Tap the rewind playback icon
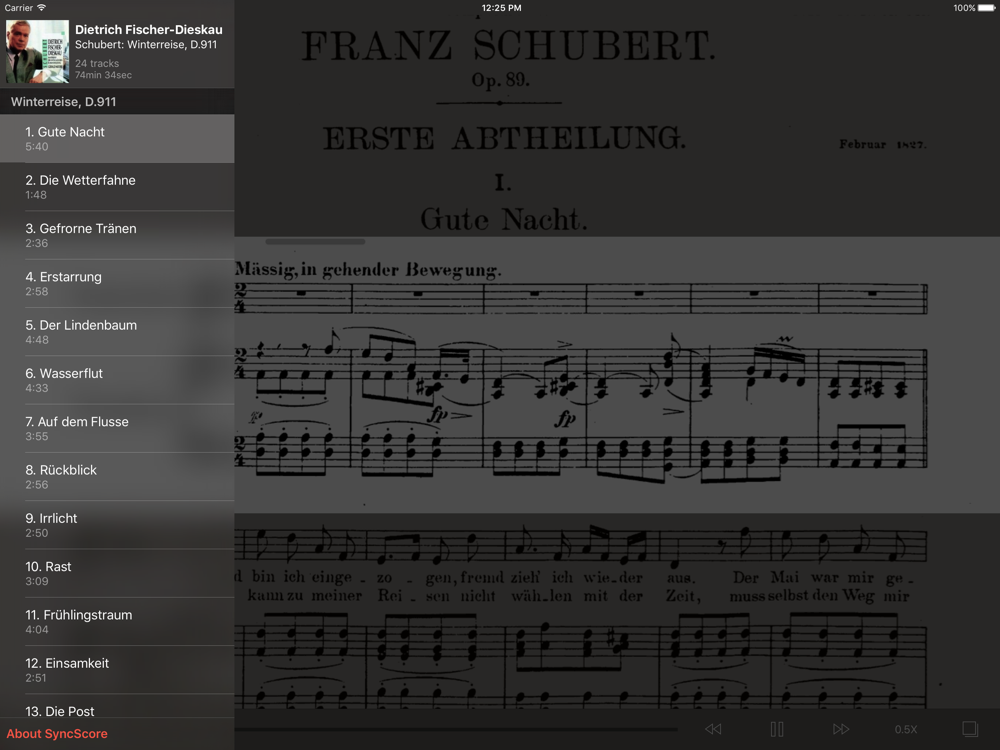The image size is (1000, 750). pyautogui.click(x=713, y=729)
